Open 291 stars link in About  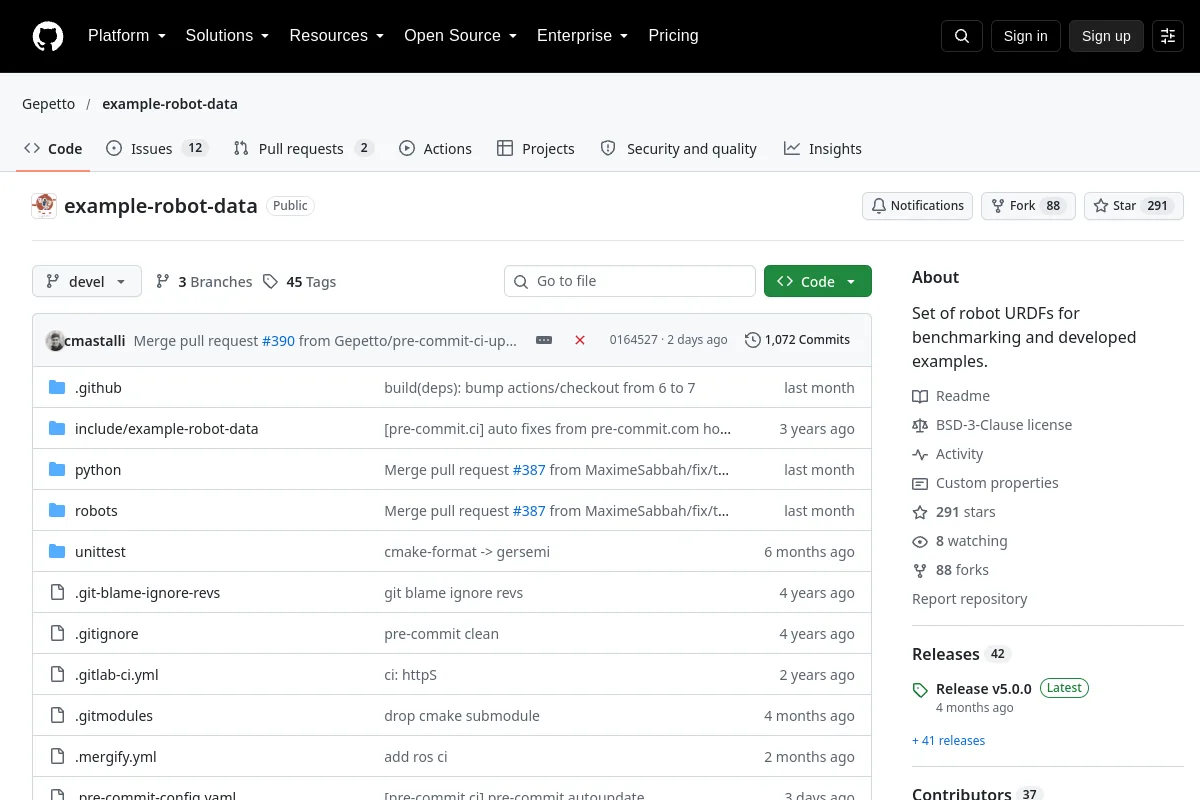tap(965, 512)
